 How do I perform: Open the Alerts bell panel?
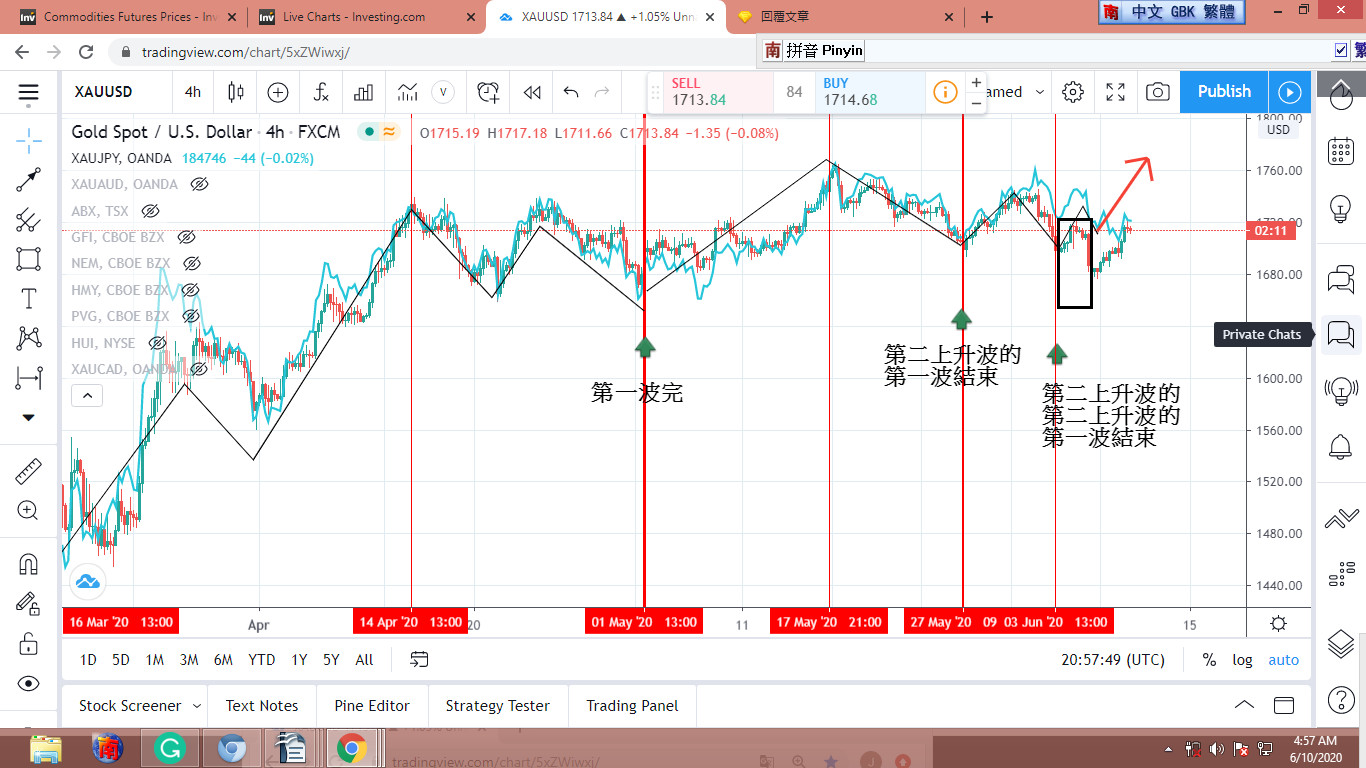(x=1341, y=447)
